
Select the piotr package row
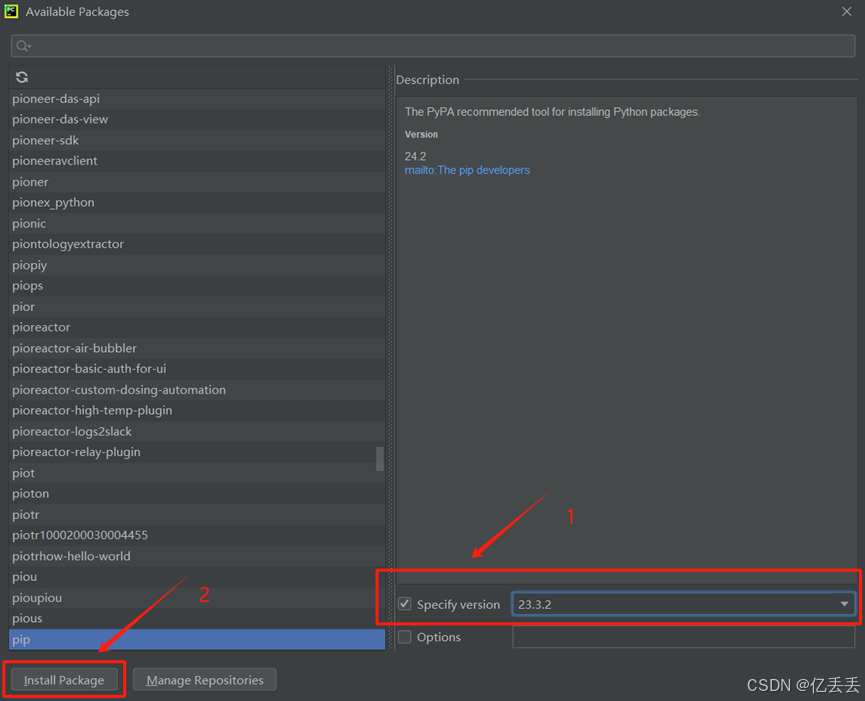pyautogui.click(x=197, y=515)
